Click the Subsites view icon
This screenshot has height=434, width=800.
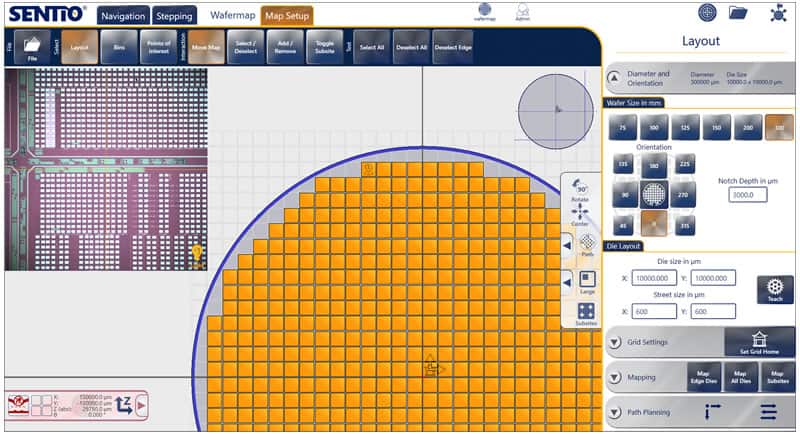click(587, 313)
